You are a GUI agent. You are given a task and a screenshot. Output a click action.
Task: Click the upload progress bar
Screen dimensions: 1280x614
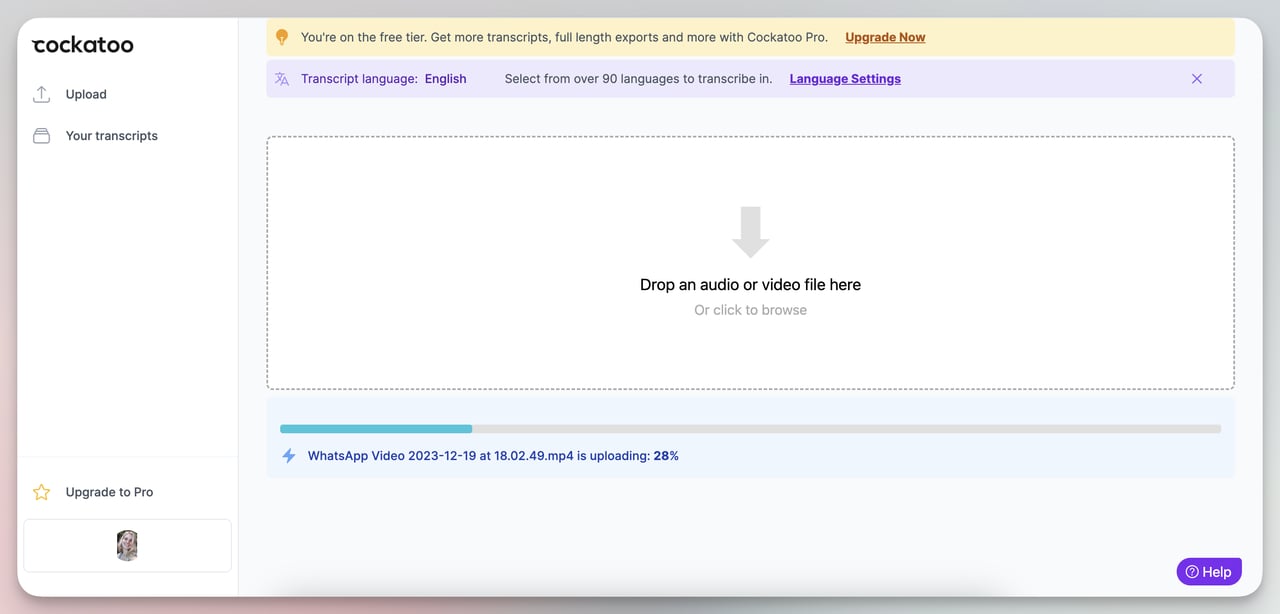pyautogui.click(x=750, y=428)
